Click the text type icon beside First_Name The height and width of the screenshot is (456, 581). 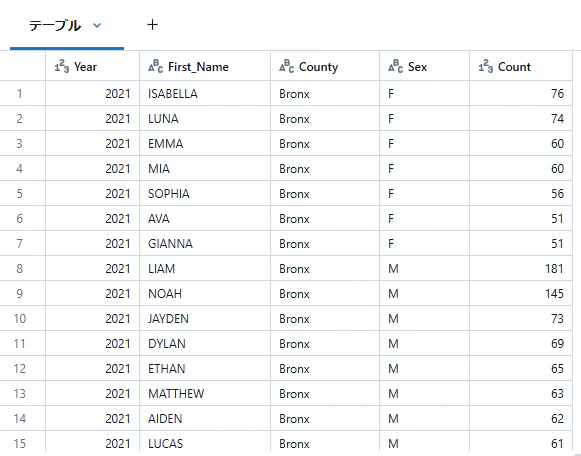[155, 67]
